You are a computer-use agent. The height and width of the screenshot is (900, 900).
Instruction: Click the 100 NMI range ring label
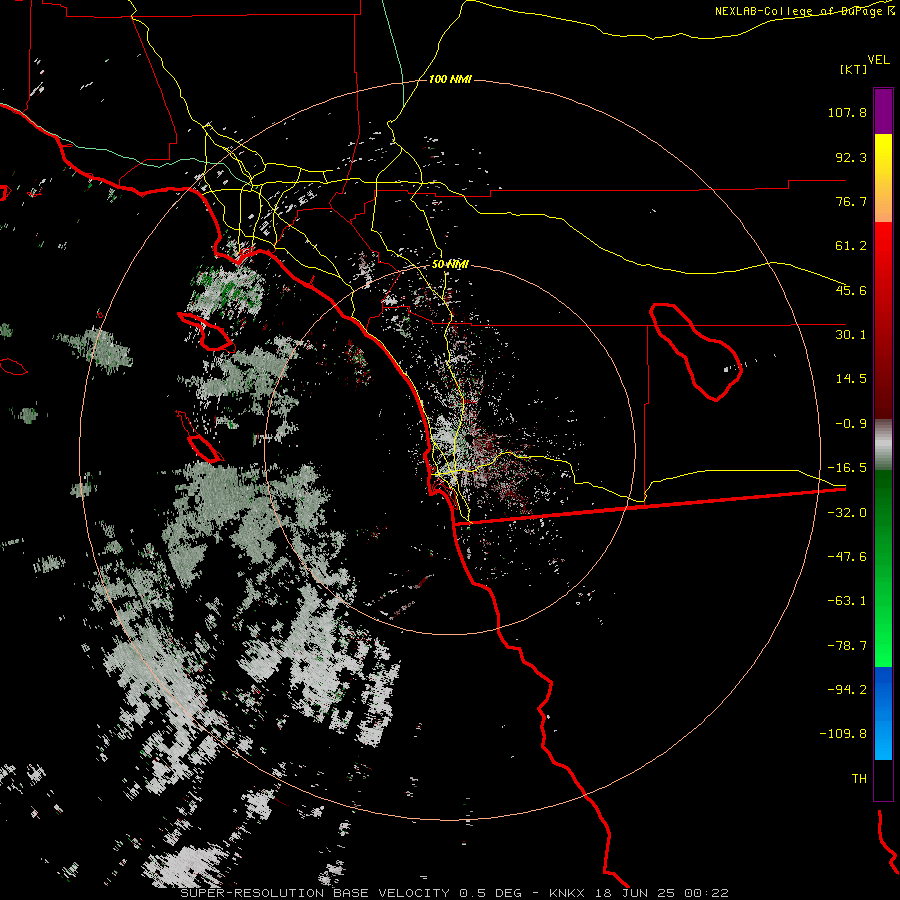tap(450, 79)
